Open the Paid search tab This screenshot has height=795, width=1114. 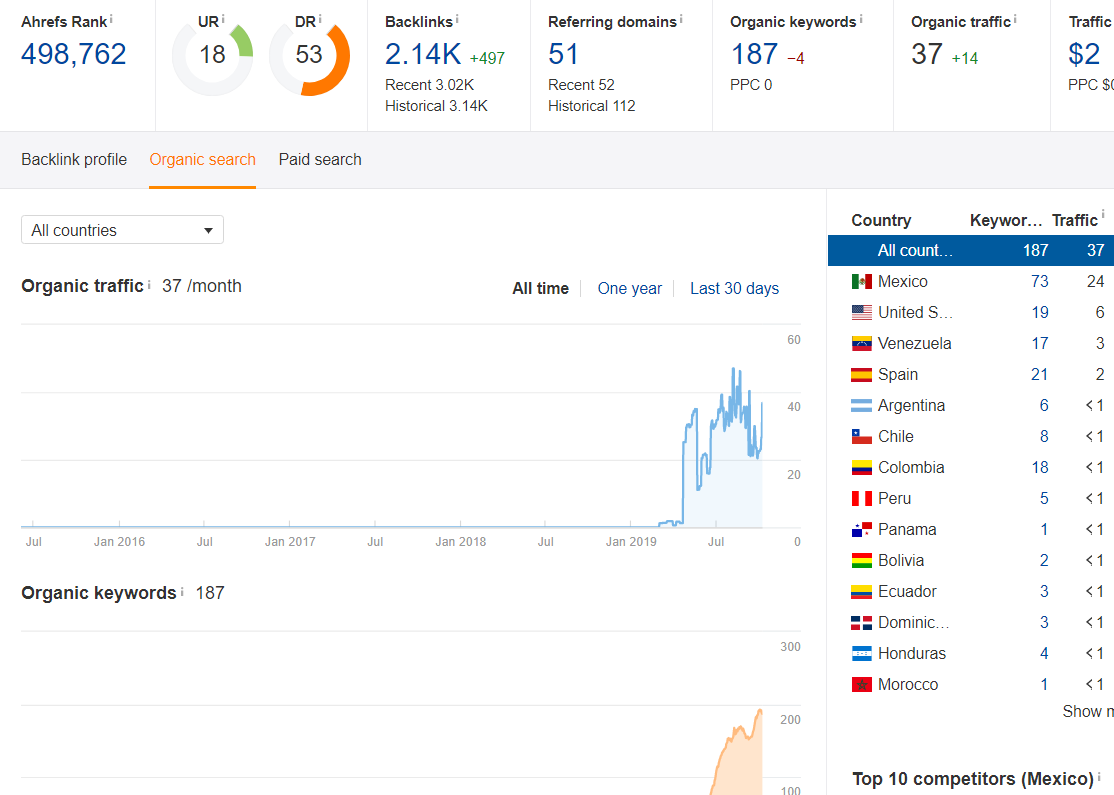pyautogui.click(x=320, y=159)
